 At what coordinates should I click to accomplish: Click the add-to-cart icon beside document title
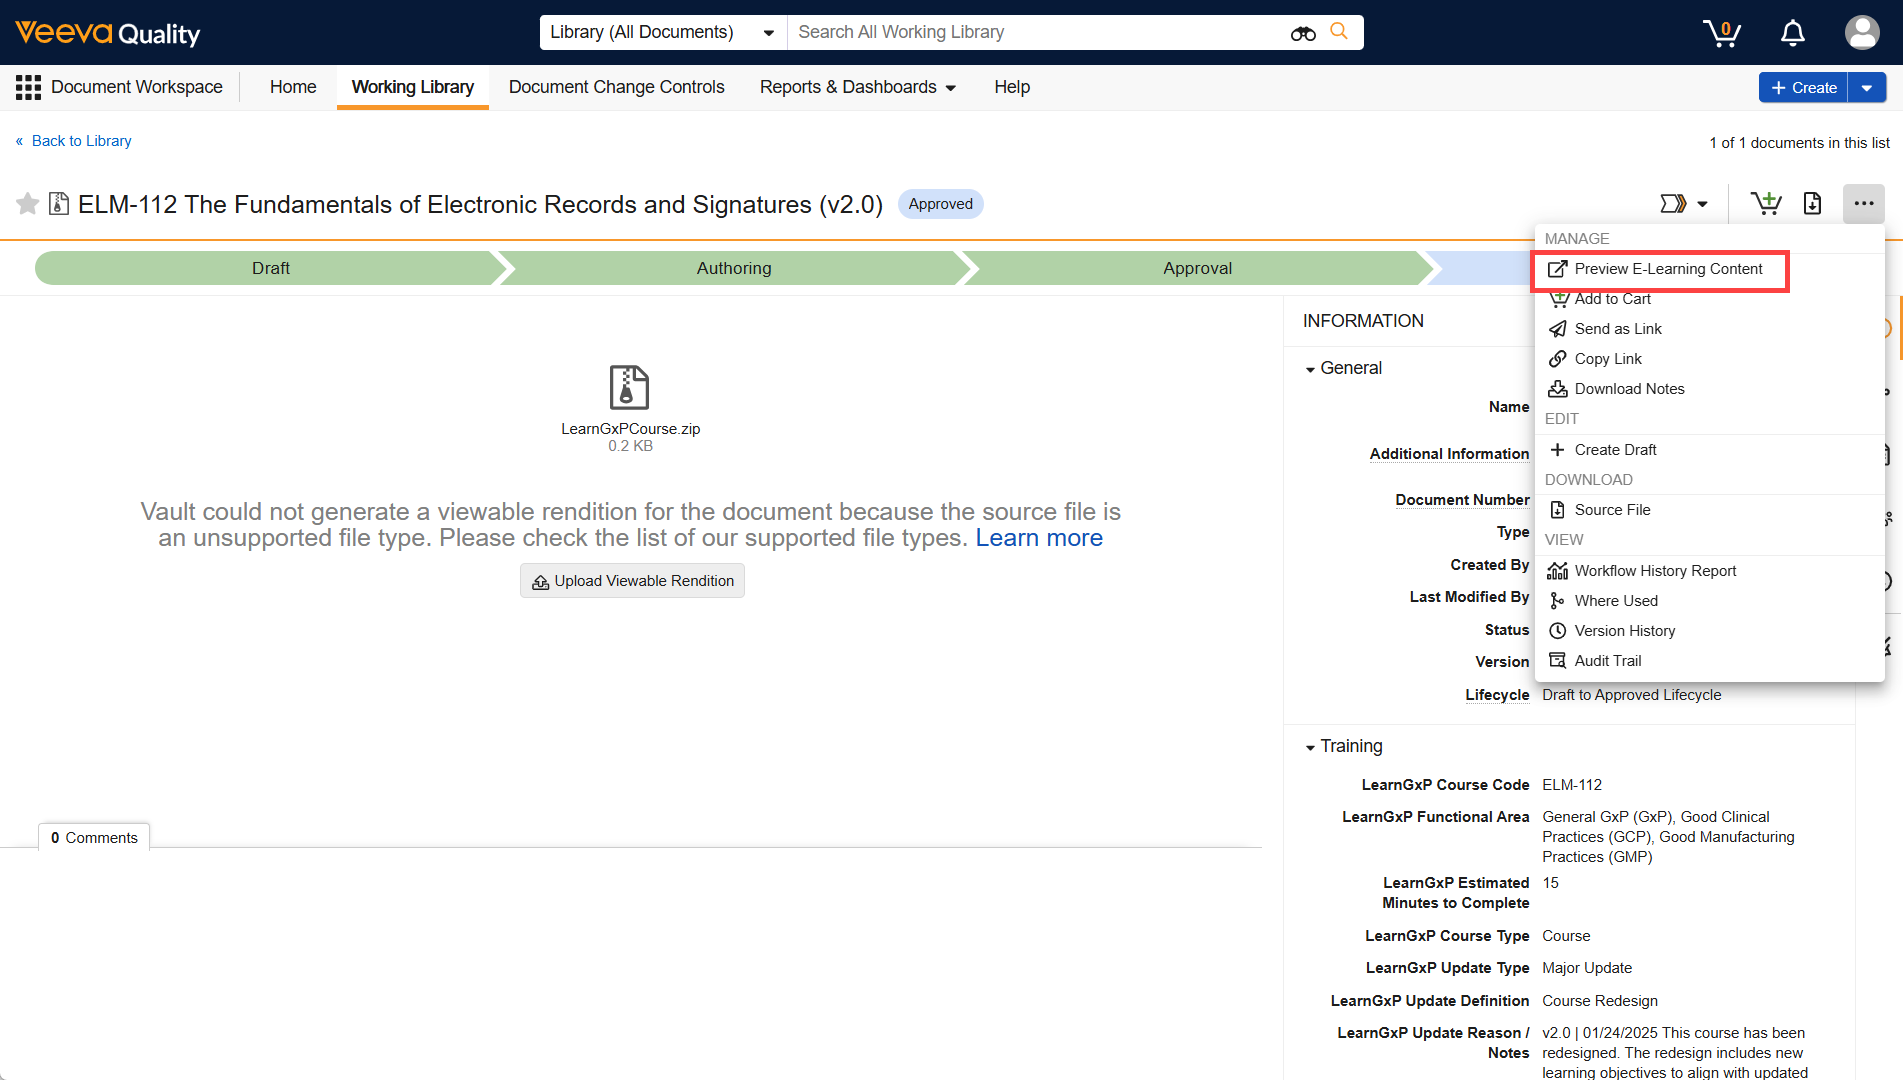click(x=1766, y=204)
